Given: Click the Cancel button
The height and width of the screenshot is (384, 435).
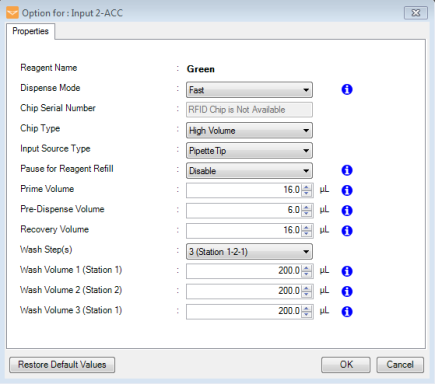Looking at the screenshot, I should pyautogui.click(x=400, y=365).
